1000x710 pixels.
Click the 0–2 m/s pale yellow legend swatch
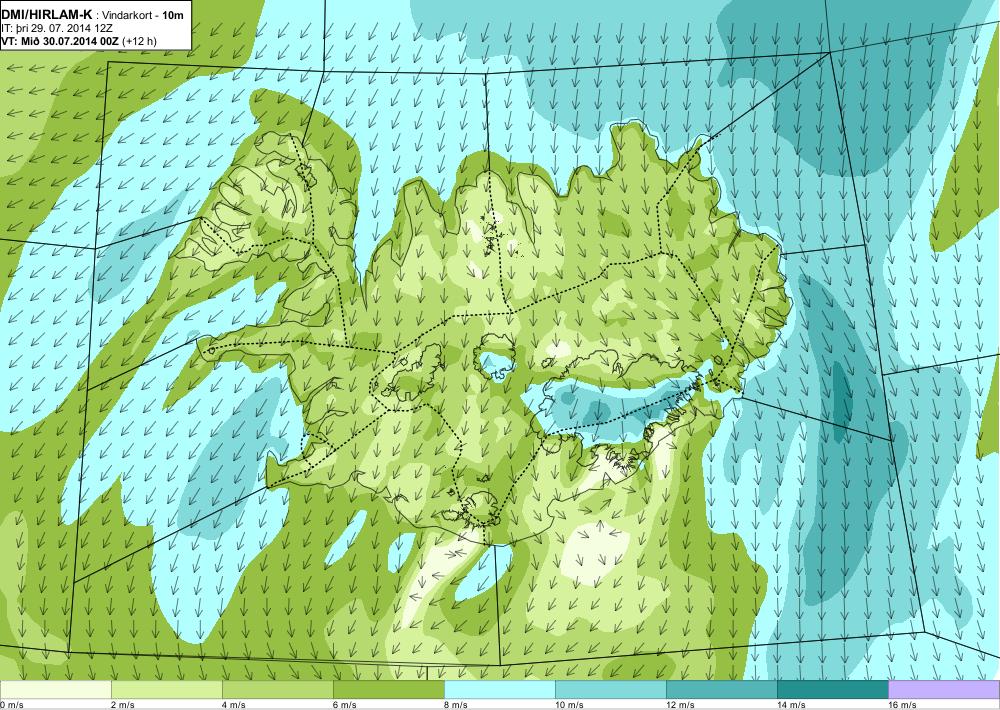pos(55,690)
